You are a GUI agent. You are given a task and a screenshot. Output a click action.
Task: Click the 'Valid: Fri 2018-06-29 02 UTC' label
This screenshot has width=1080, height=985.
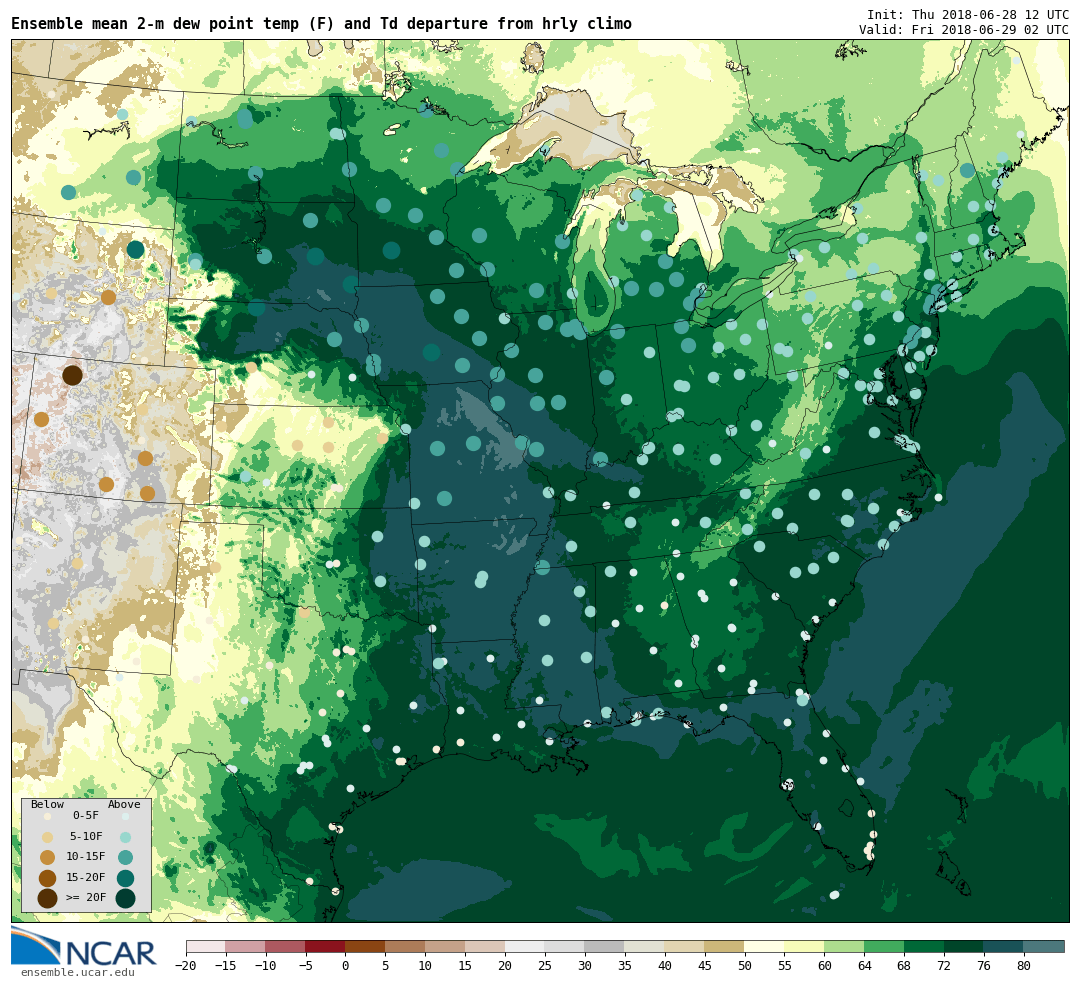point(963,30)
